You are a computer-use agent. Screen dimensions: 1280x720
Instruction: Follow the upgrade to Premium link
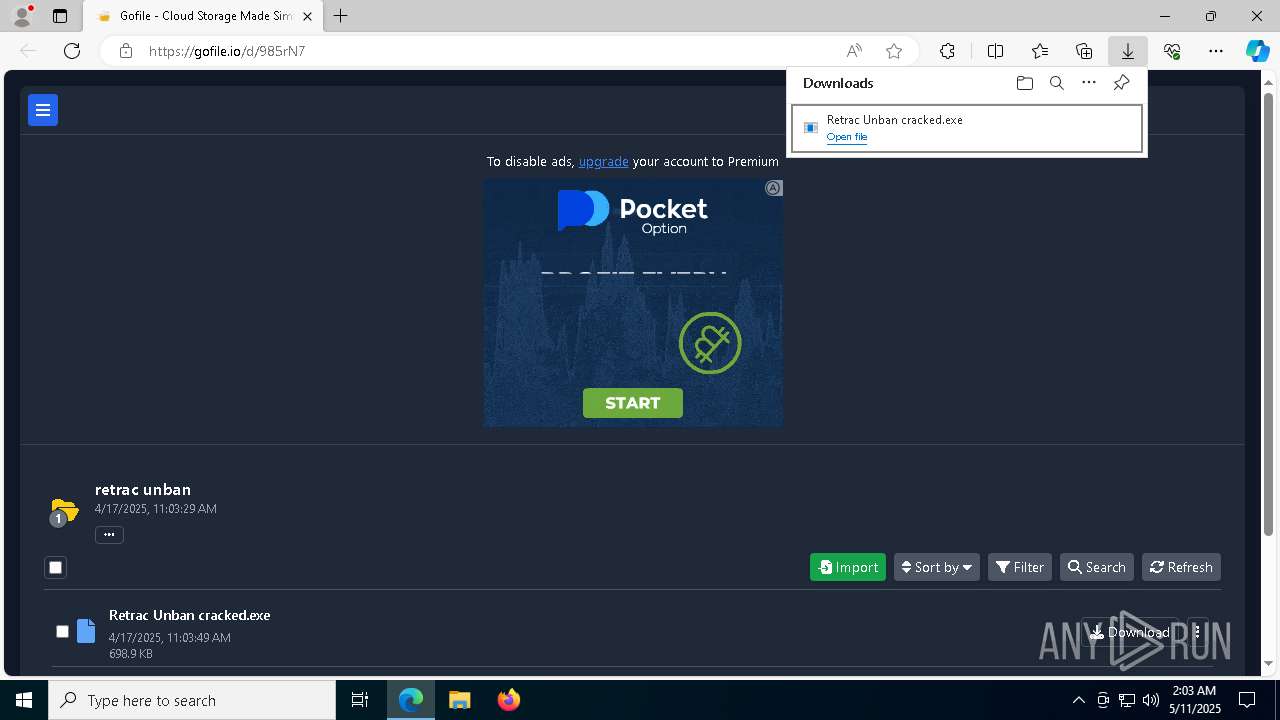[x=603, y=161]
